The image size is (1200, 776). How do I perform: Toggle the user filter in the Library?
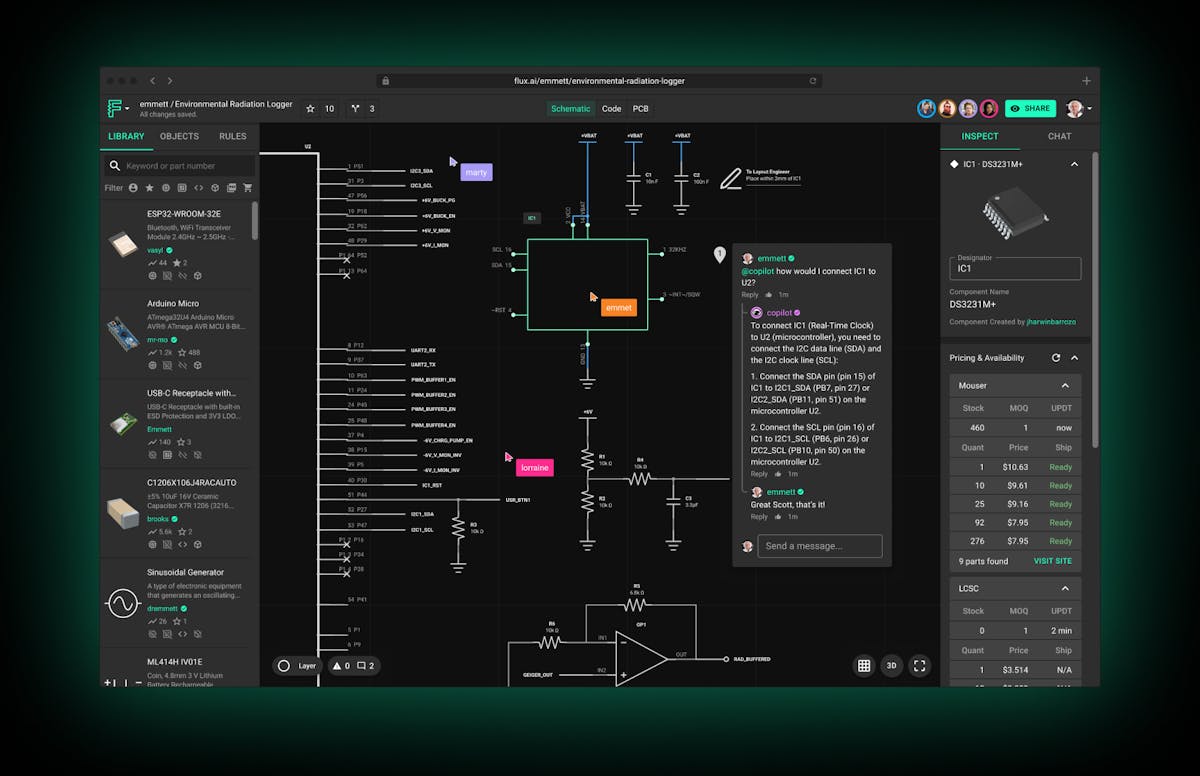coord(133,187)
